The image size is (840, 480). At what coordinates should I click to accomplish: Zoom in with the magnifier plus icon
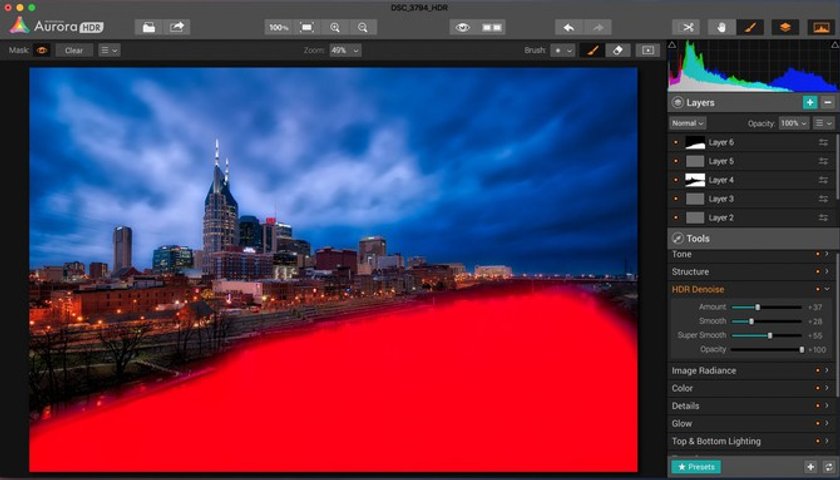click(x=335, y=27)
